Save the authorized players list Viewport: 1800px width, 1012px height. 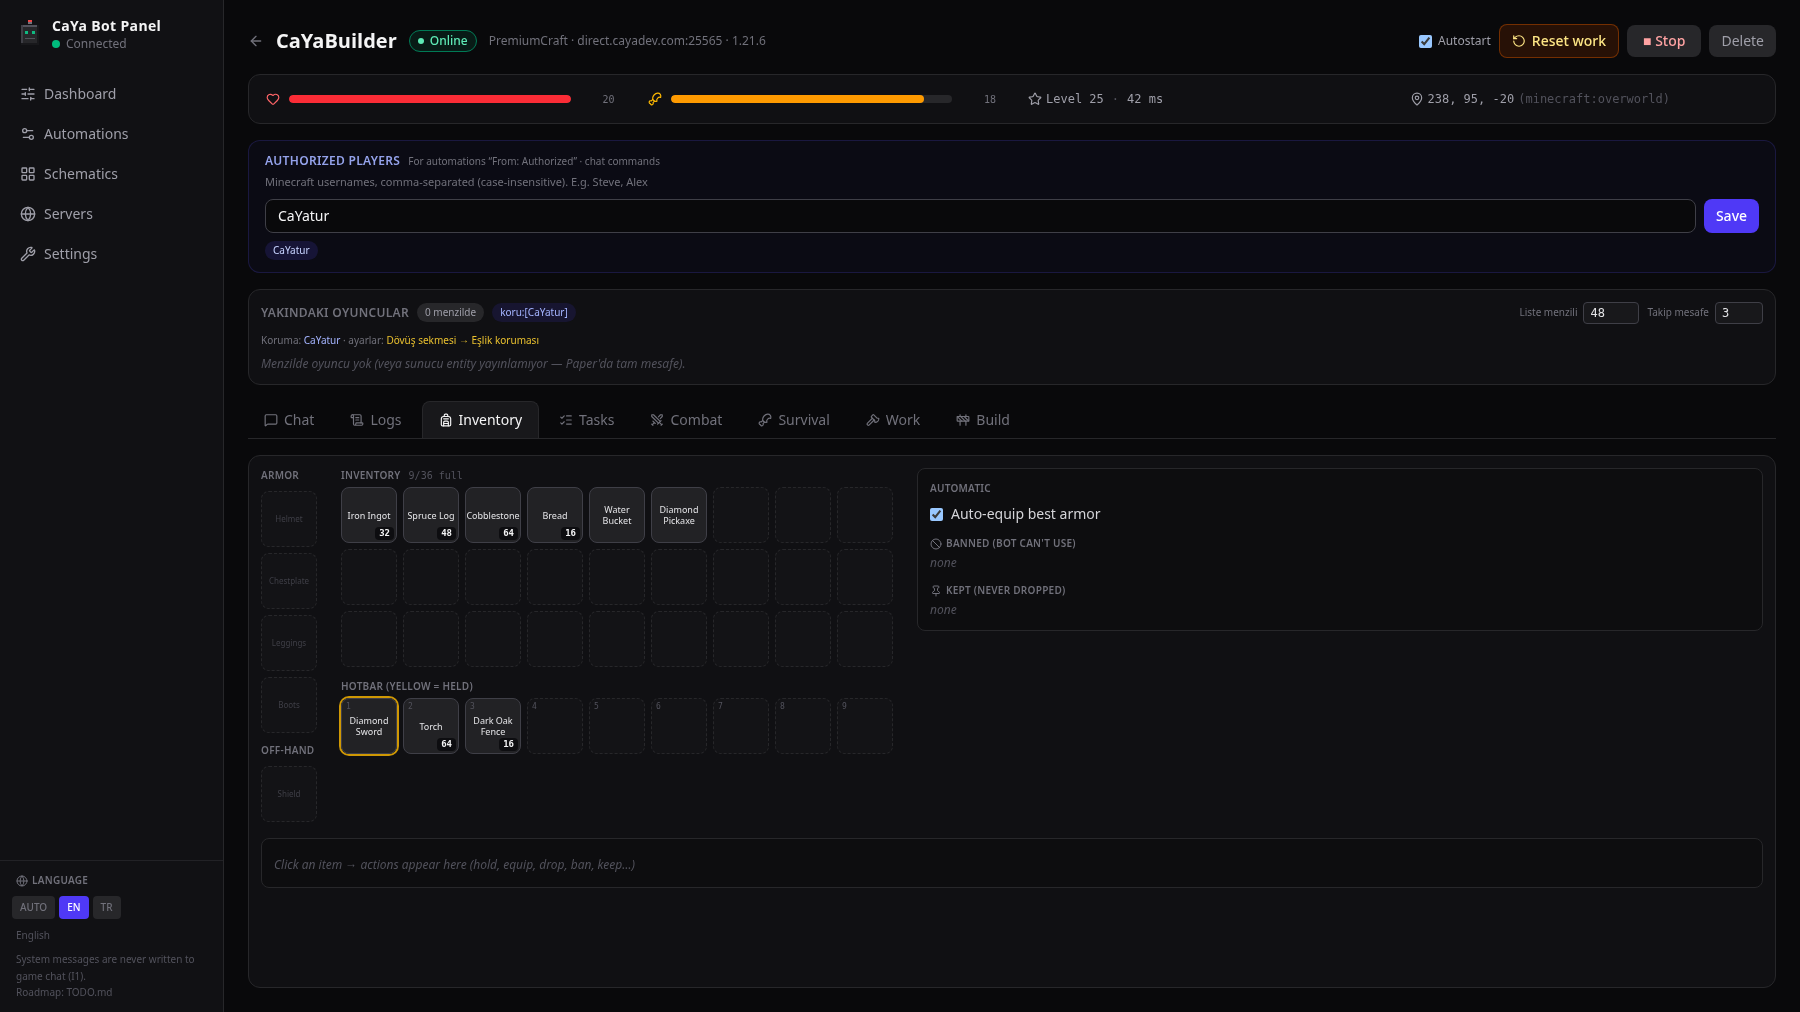click(1731, 216)
